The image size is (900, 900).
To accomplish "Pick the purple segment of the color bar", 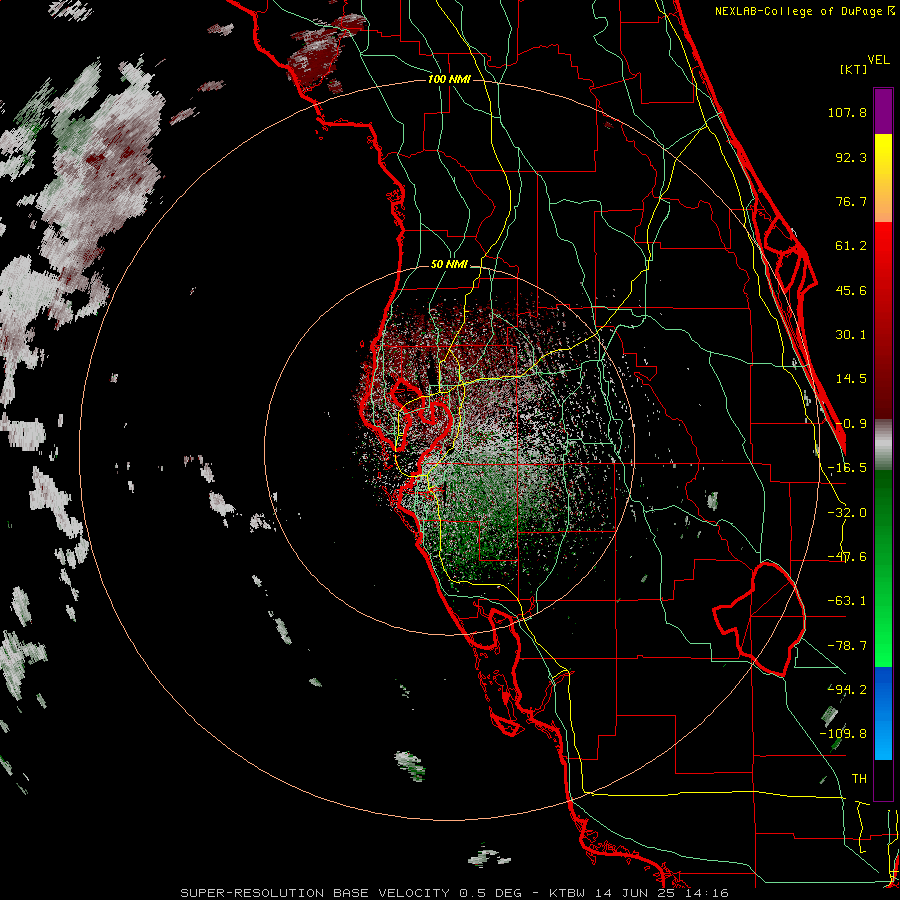I will coord(883,111).
